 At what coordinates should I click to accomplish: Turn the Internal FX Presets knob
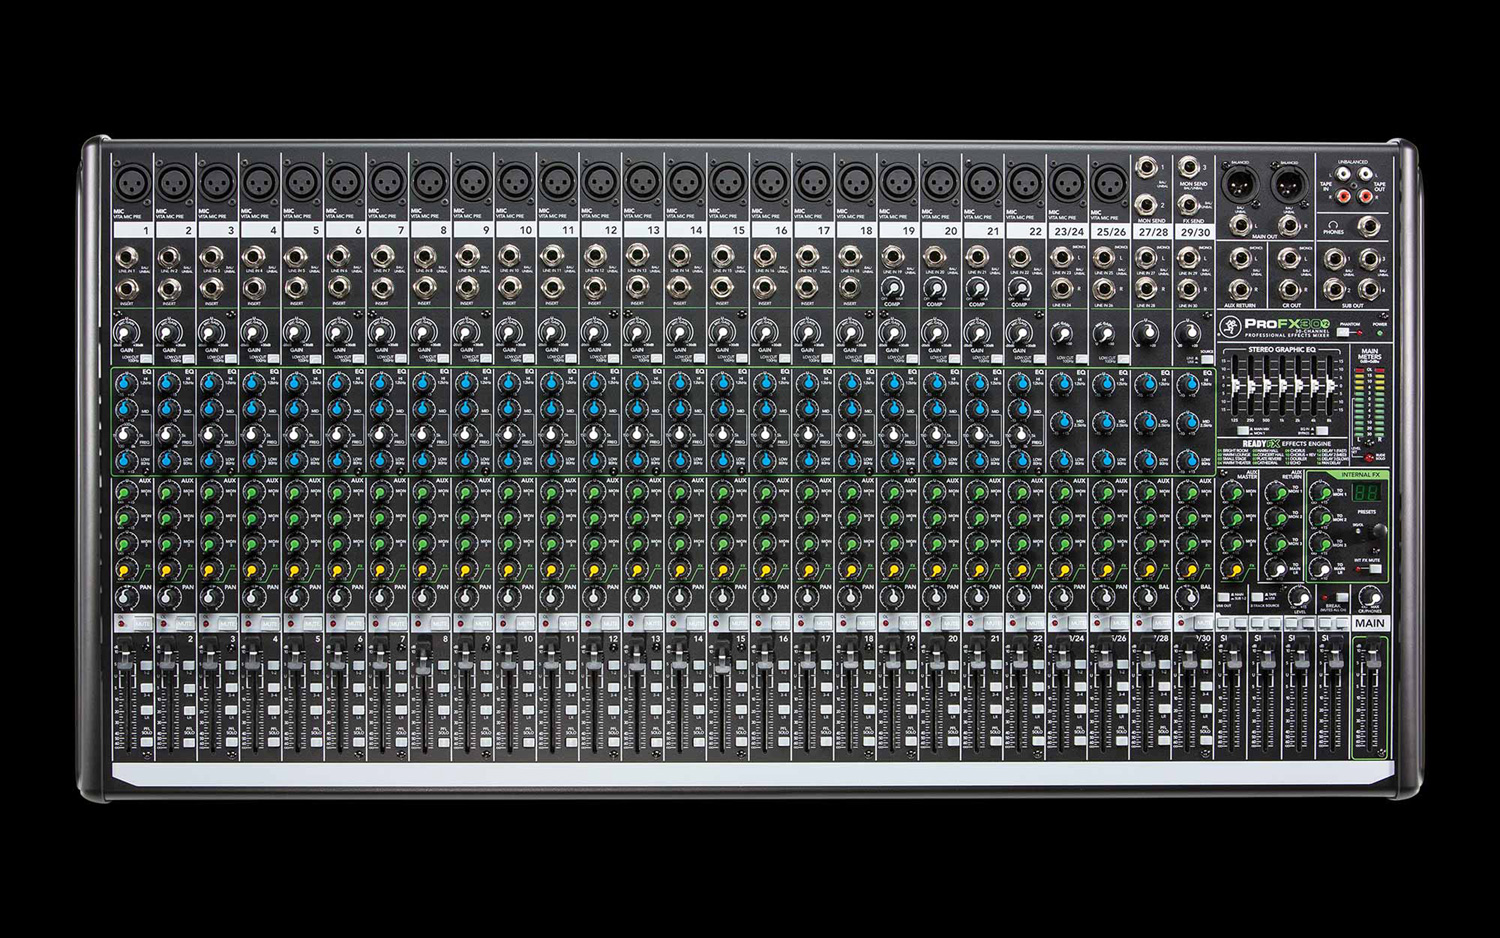[1380, 530]
